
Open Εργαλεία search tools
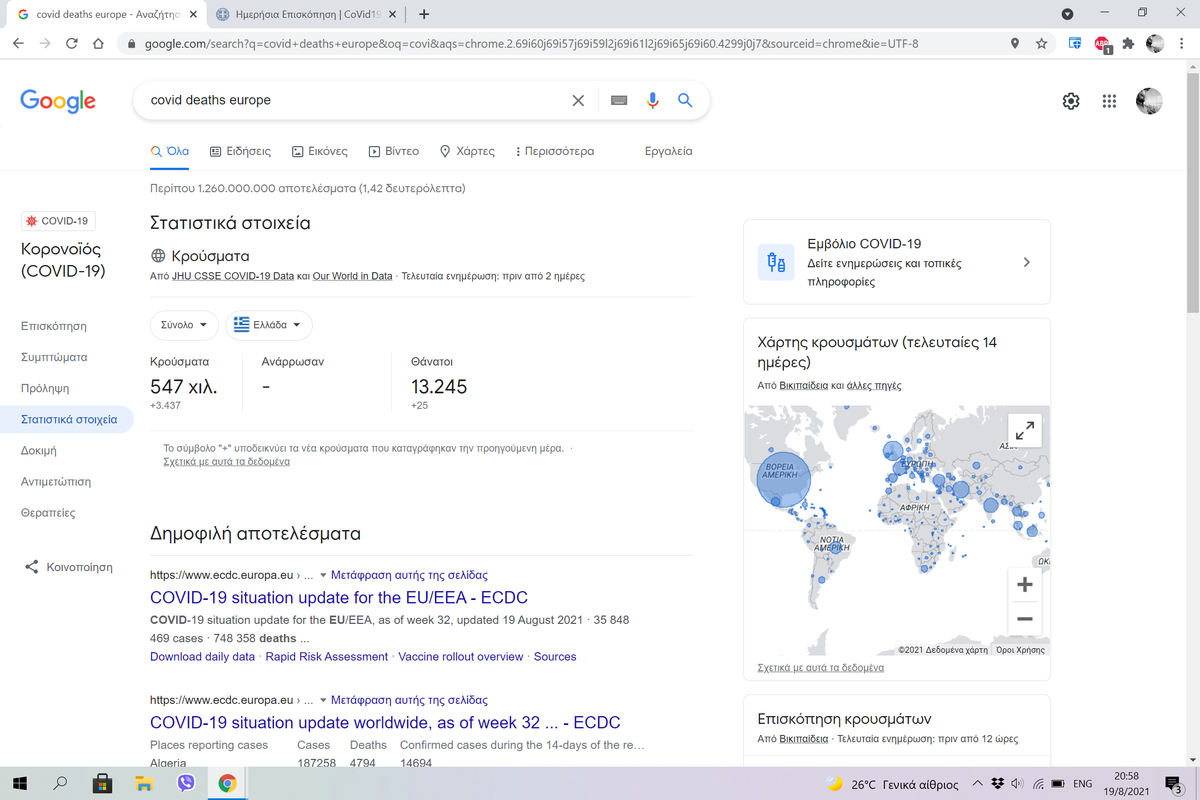pos(669,151)
